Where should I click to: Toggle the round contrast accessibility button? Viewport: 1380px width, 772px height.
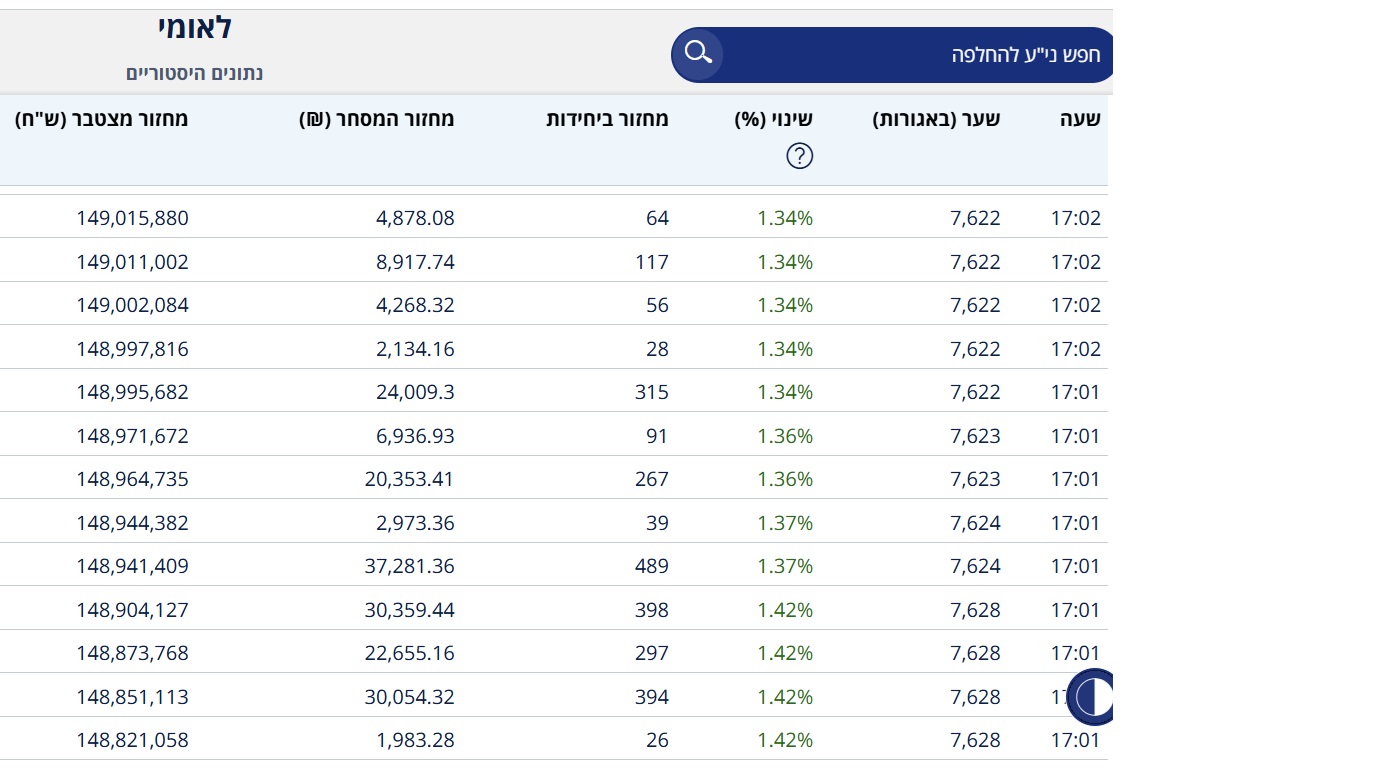tap(1090, 697)
